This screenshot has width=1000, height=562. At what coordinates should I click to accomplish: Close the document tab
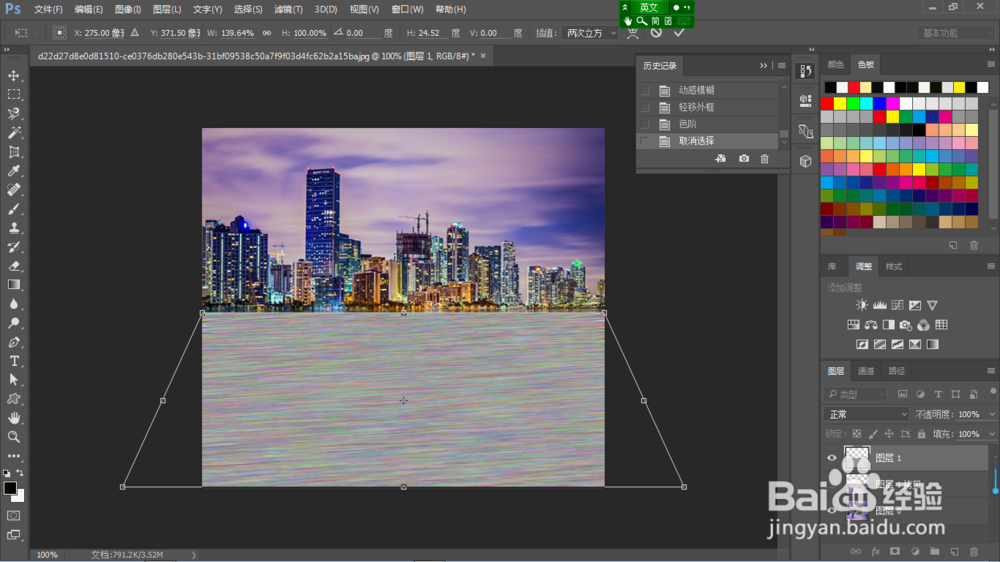coord(483,56)
